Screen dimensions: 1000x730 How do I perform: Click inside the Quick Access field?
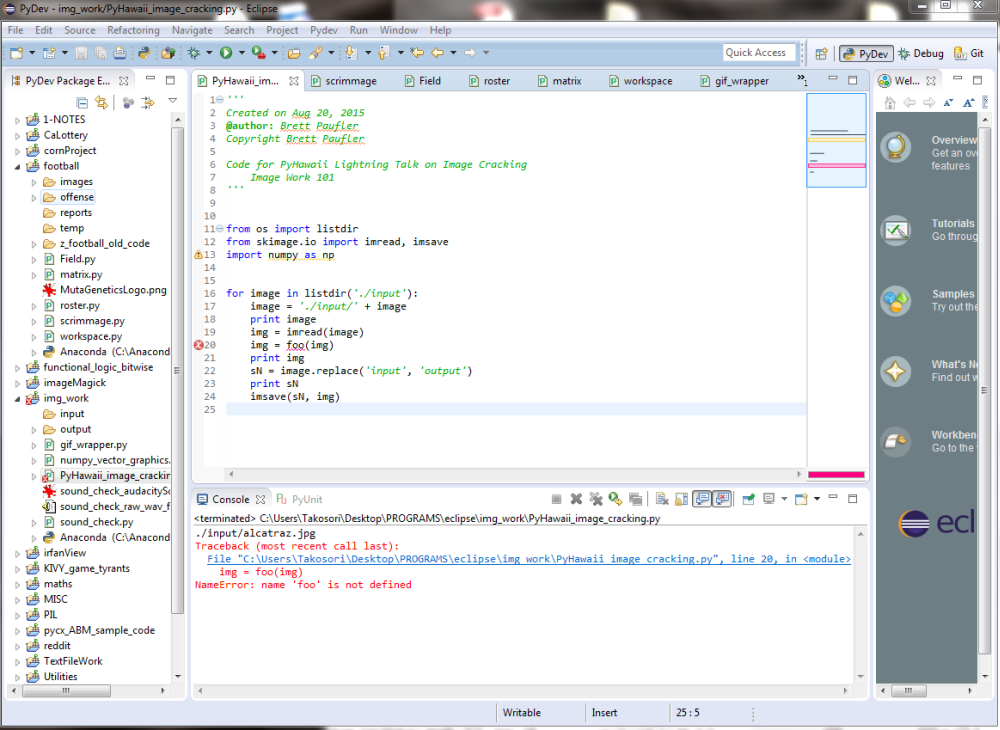coord(760,53)
